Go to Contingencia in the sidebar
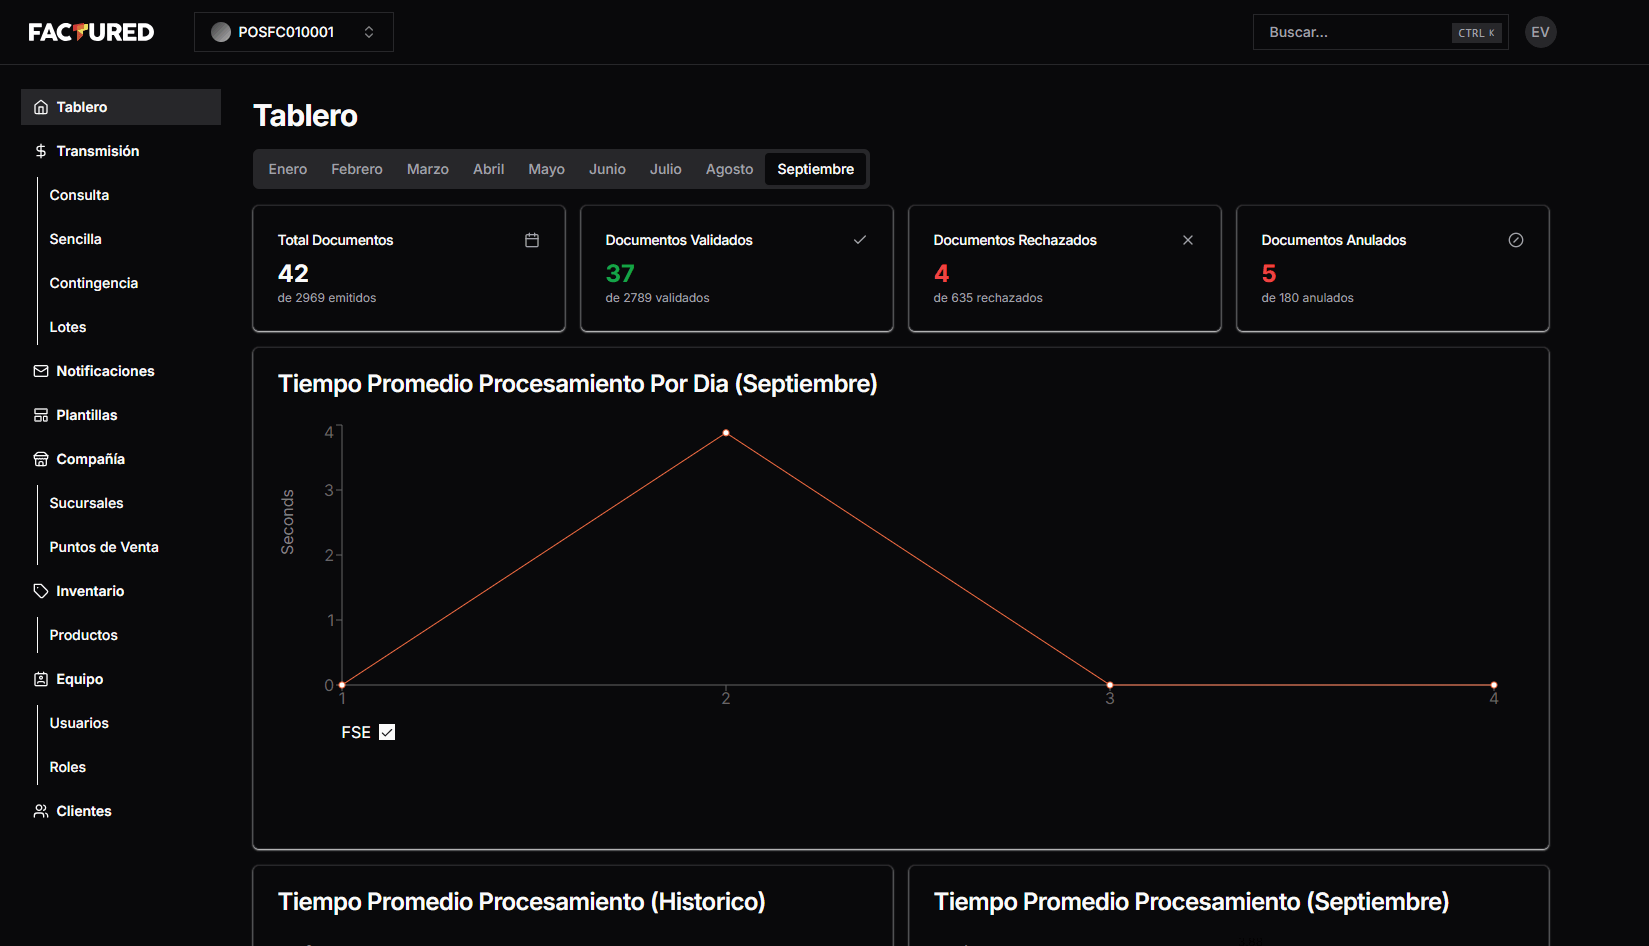The width and height of the screenshot is (1649, 946). [x=94, y=283]
